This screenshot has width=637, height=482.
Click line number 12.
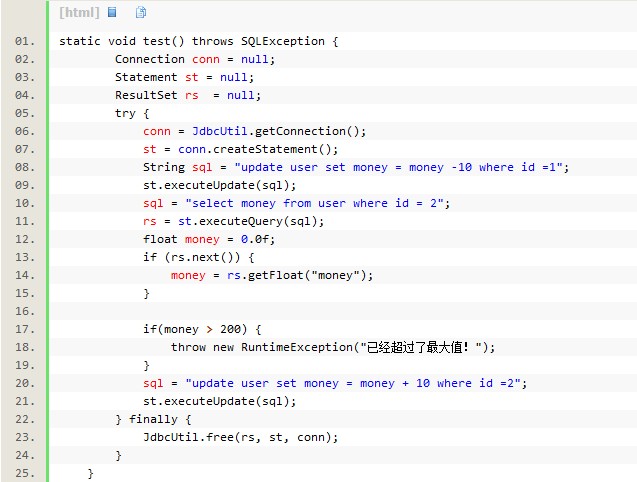point(25,239)
